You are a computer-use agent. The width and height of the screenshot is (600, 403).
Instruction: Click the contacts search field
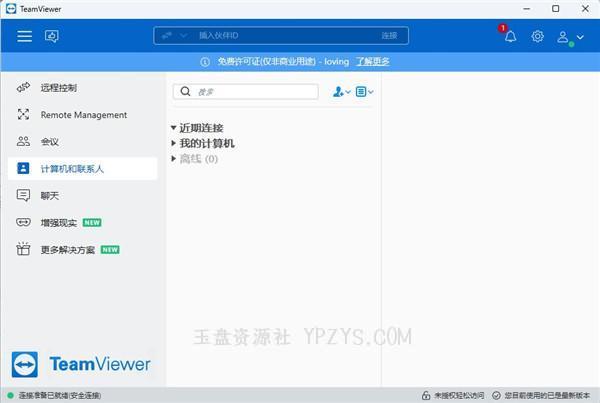[246, 91]
